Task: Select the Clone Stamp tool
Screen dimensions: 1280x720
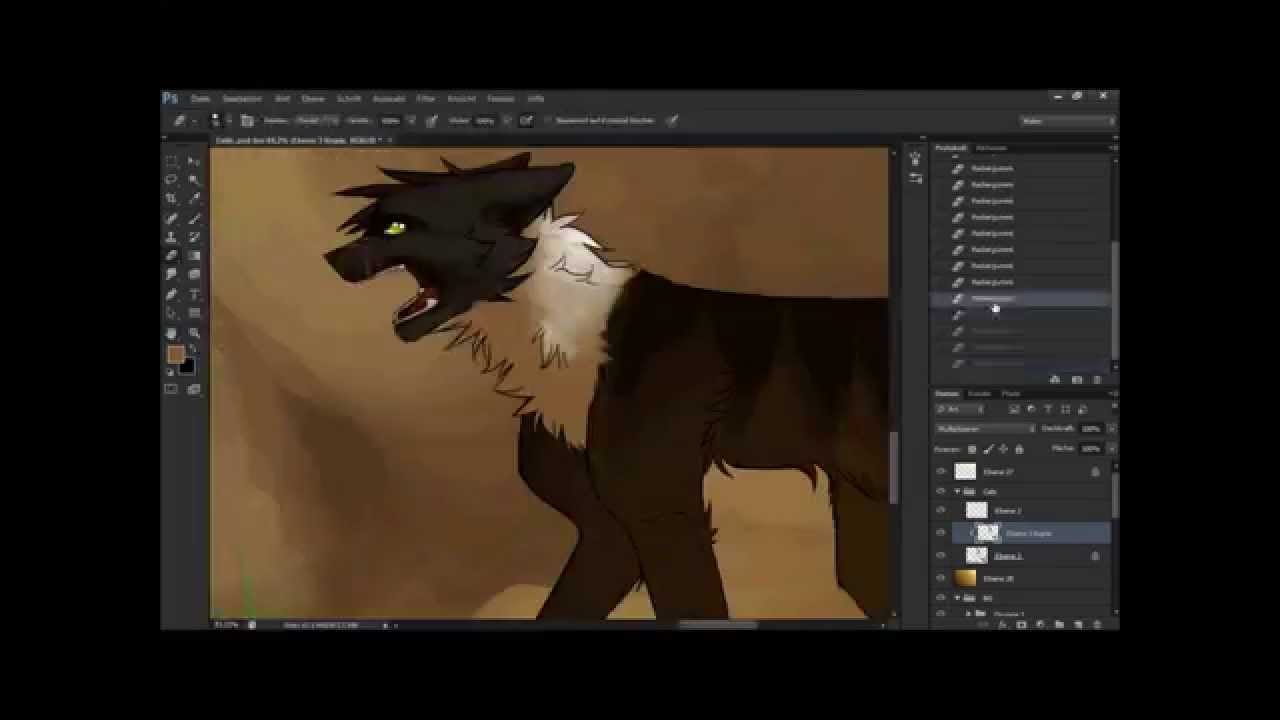Action: (x=172, y=237)
